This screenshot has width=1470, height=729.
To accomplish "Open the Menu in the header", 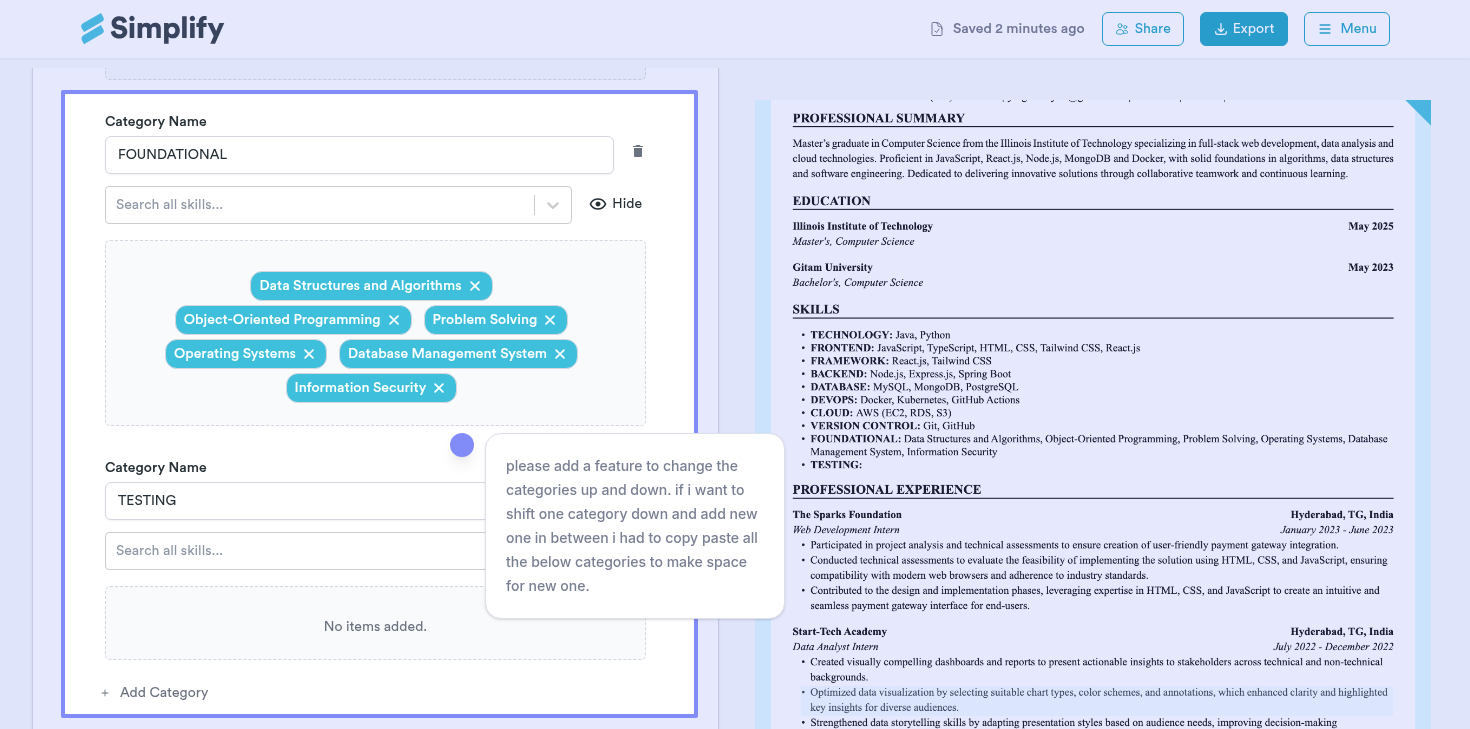I will pyautogui.click(x=1346, y=29).
